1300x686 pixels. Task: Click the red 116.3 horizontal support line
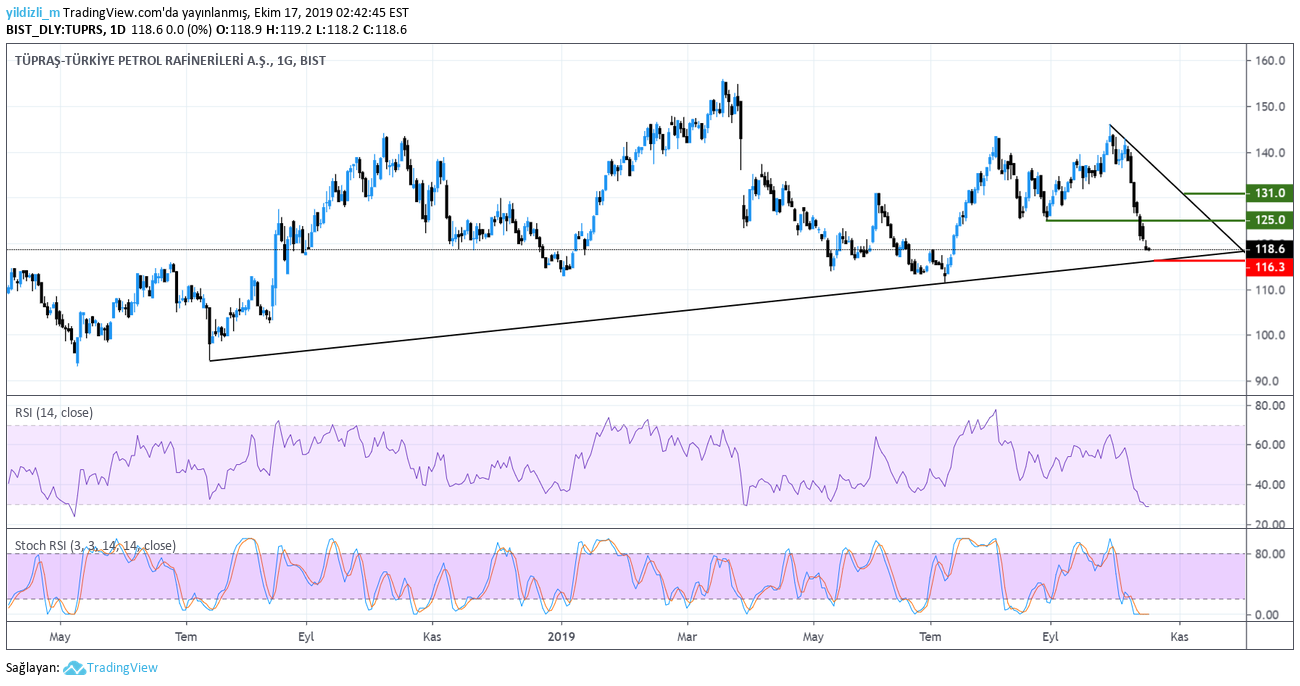1198,260
